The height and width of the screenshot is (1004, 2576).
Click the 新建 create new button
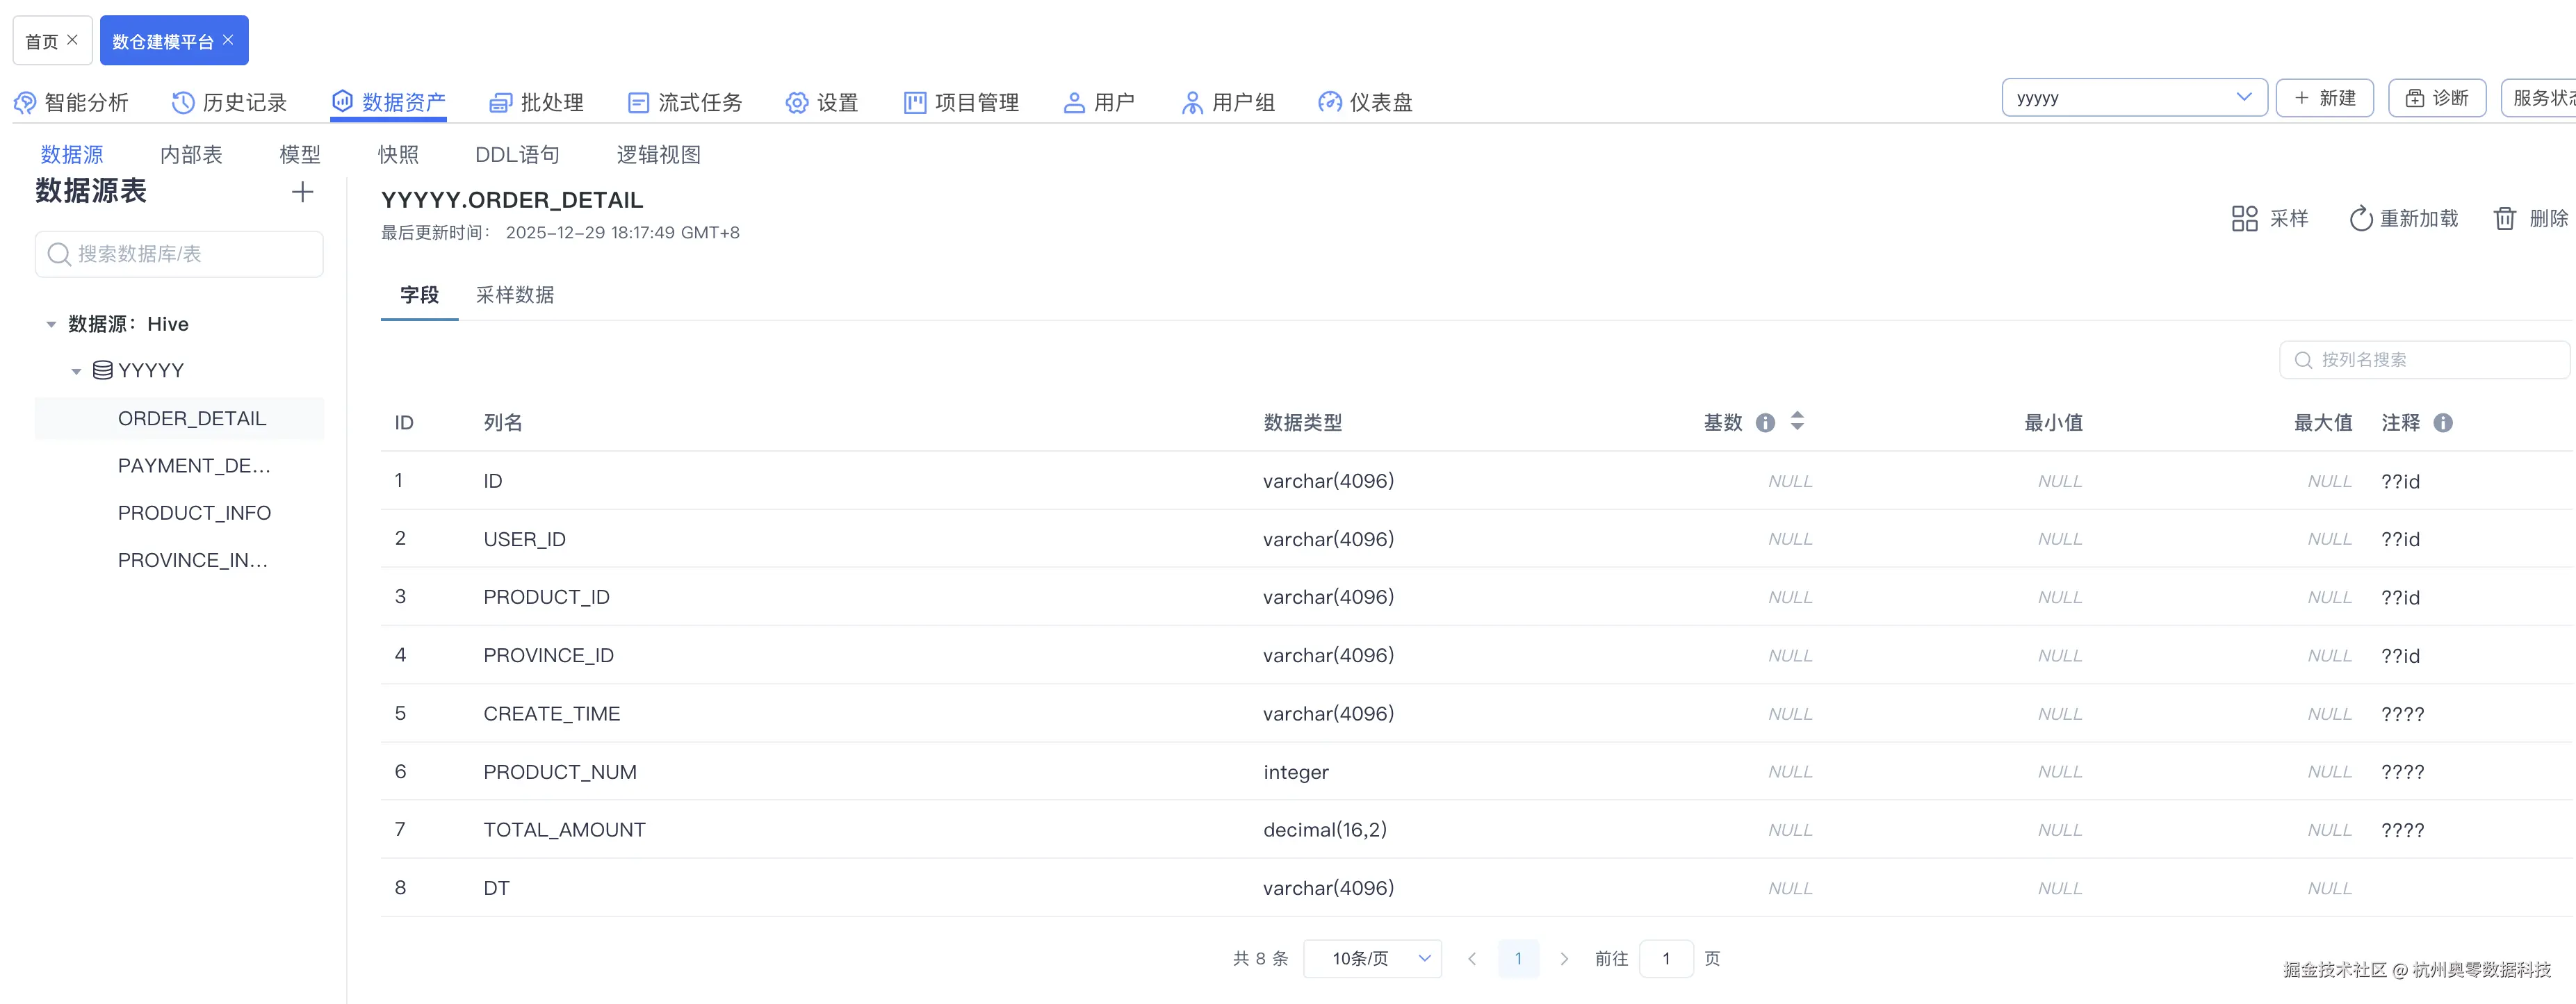[x=2324, y=97]
